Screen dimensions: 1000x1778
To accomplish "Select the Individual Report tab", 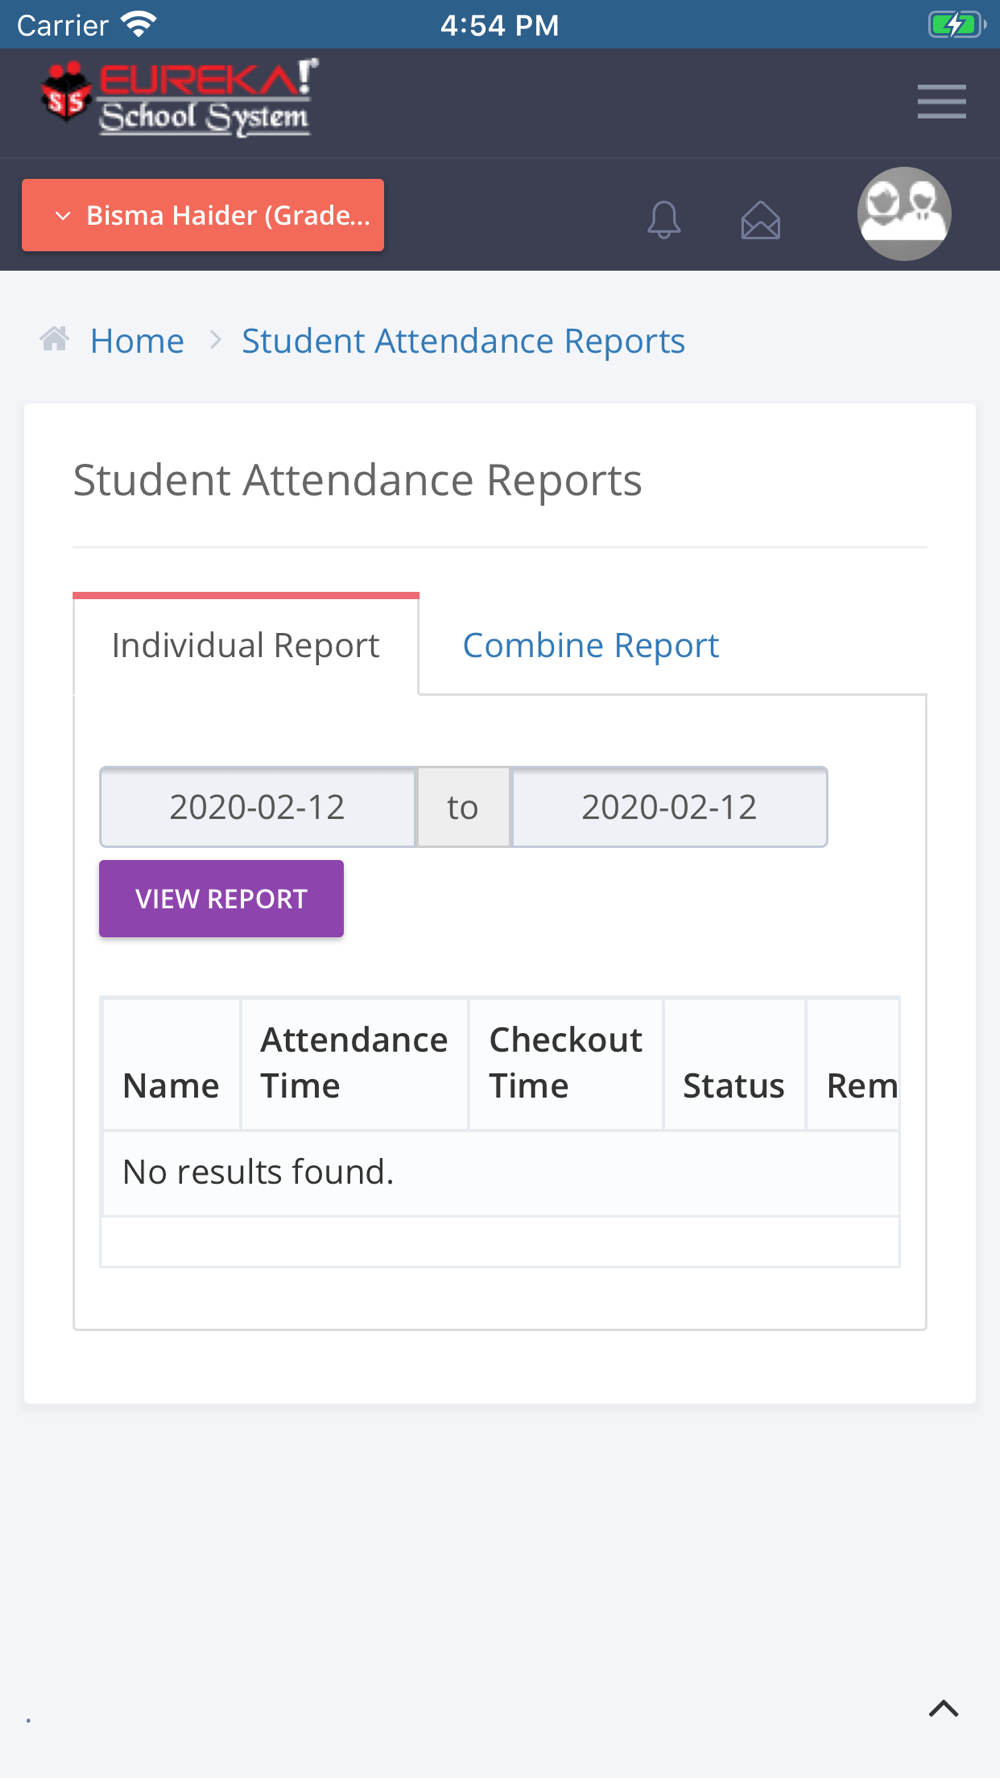I will click(246, 645).
